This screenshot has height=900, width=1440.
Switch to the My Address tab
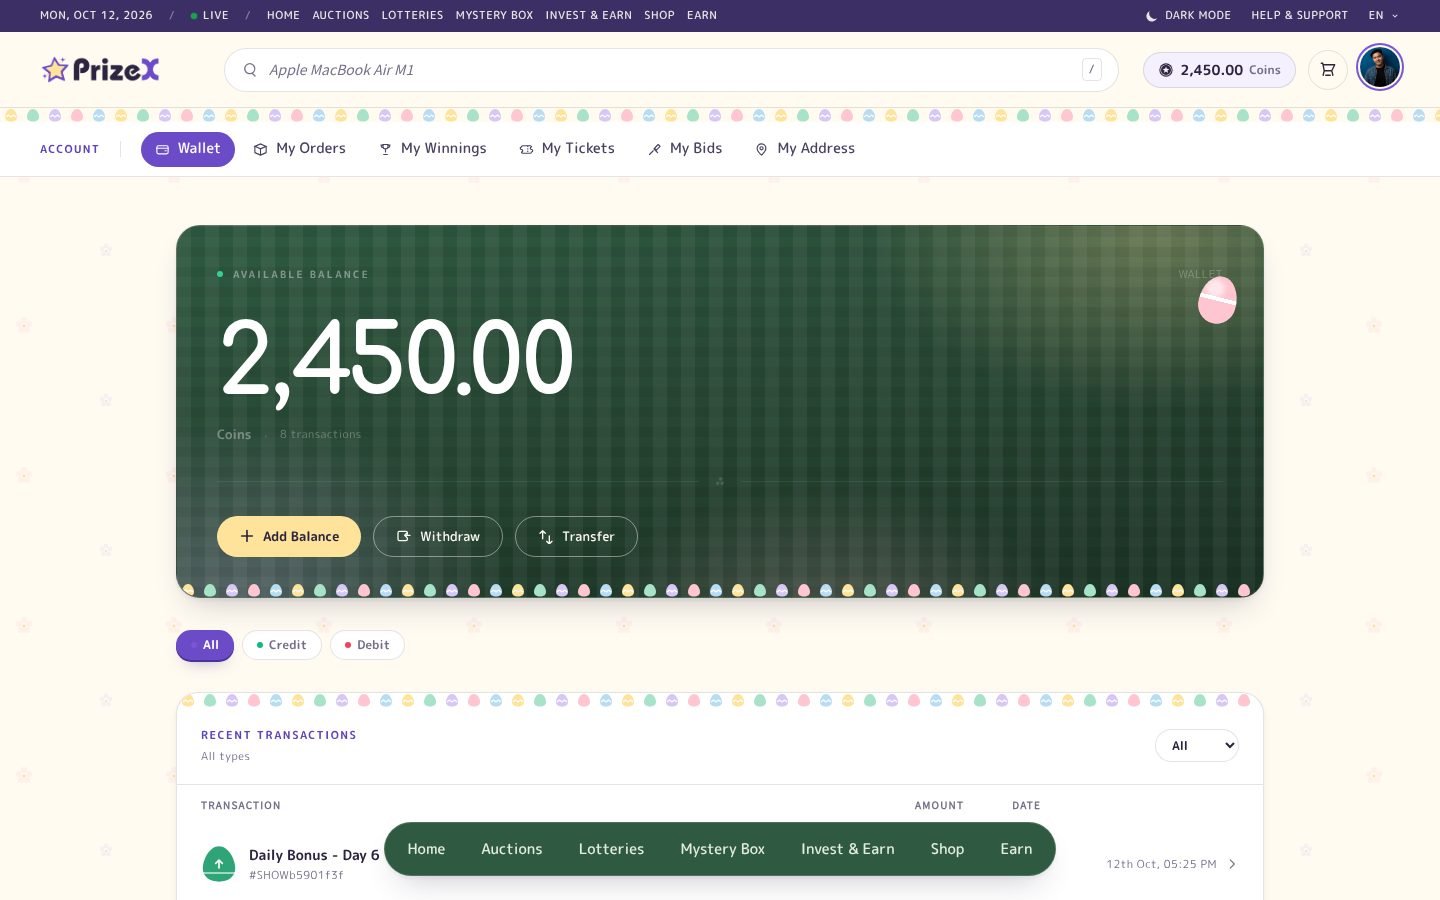[805, 149]
